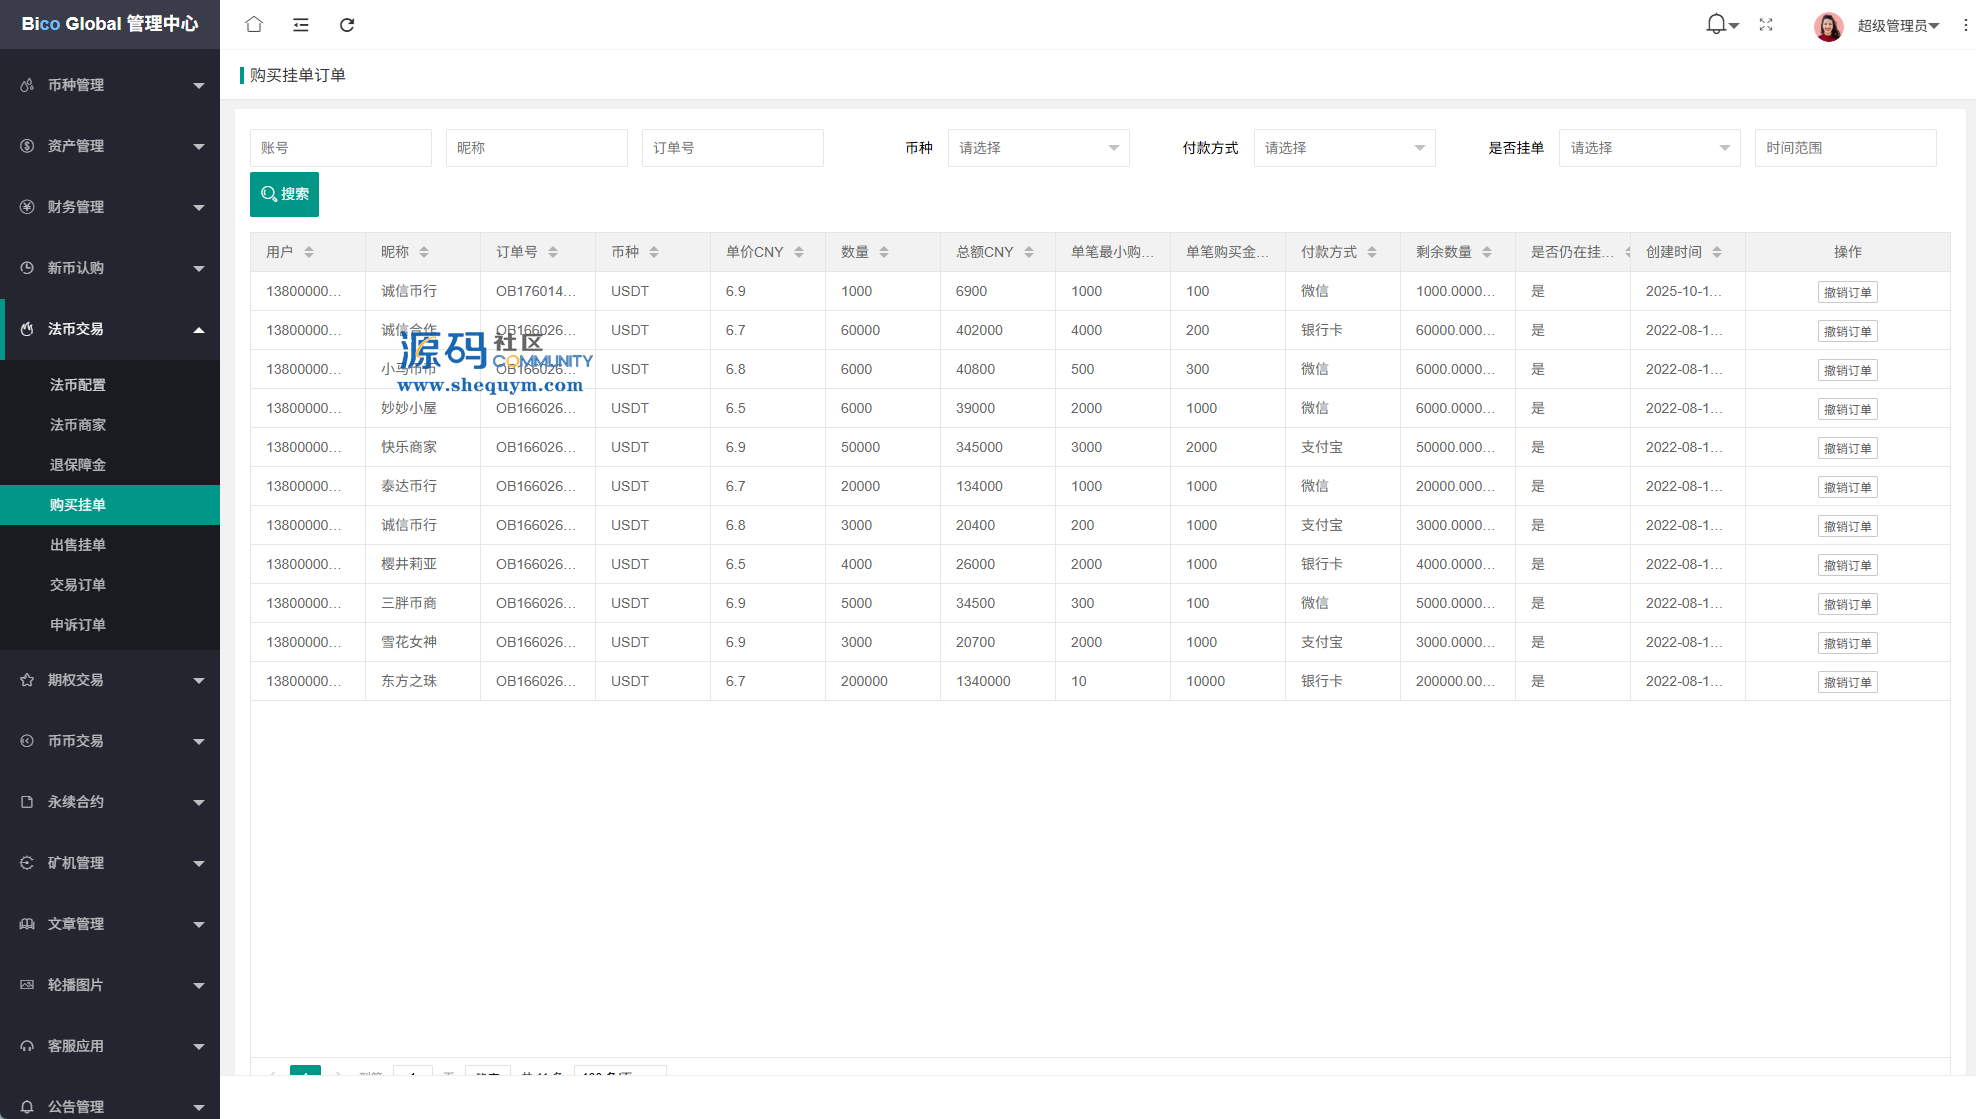Click 撤销订单 for 快乐商家 row
1976x1119 pixels.
click(1847, 448)
